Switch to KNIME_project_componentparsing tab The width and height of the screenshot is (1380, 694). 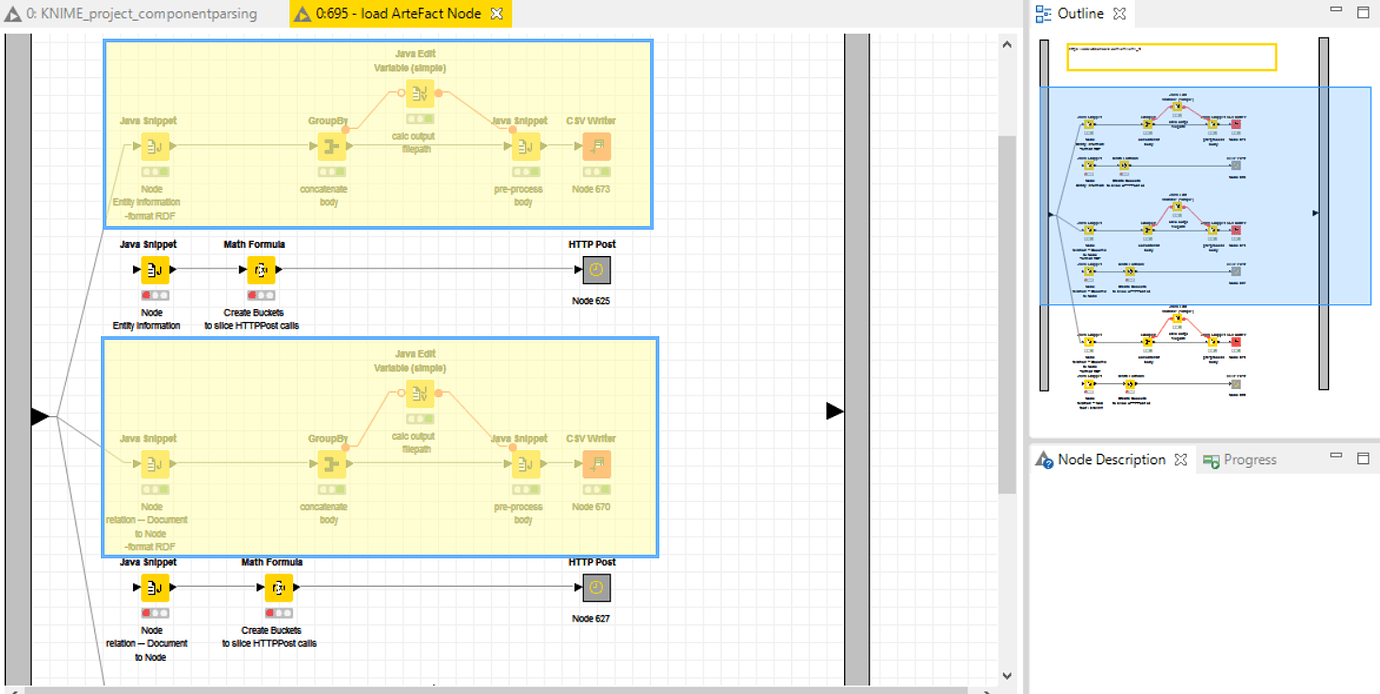point(131,14)
